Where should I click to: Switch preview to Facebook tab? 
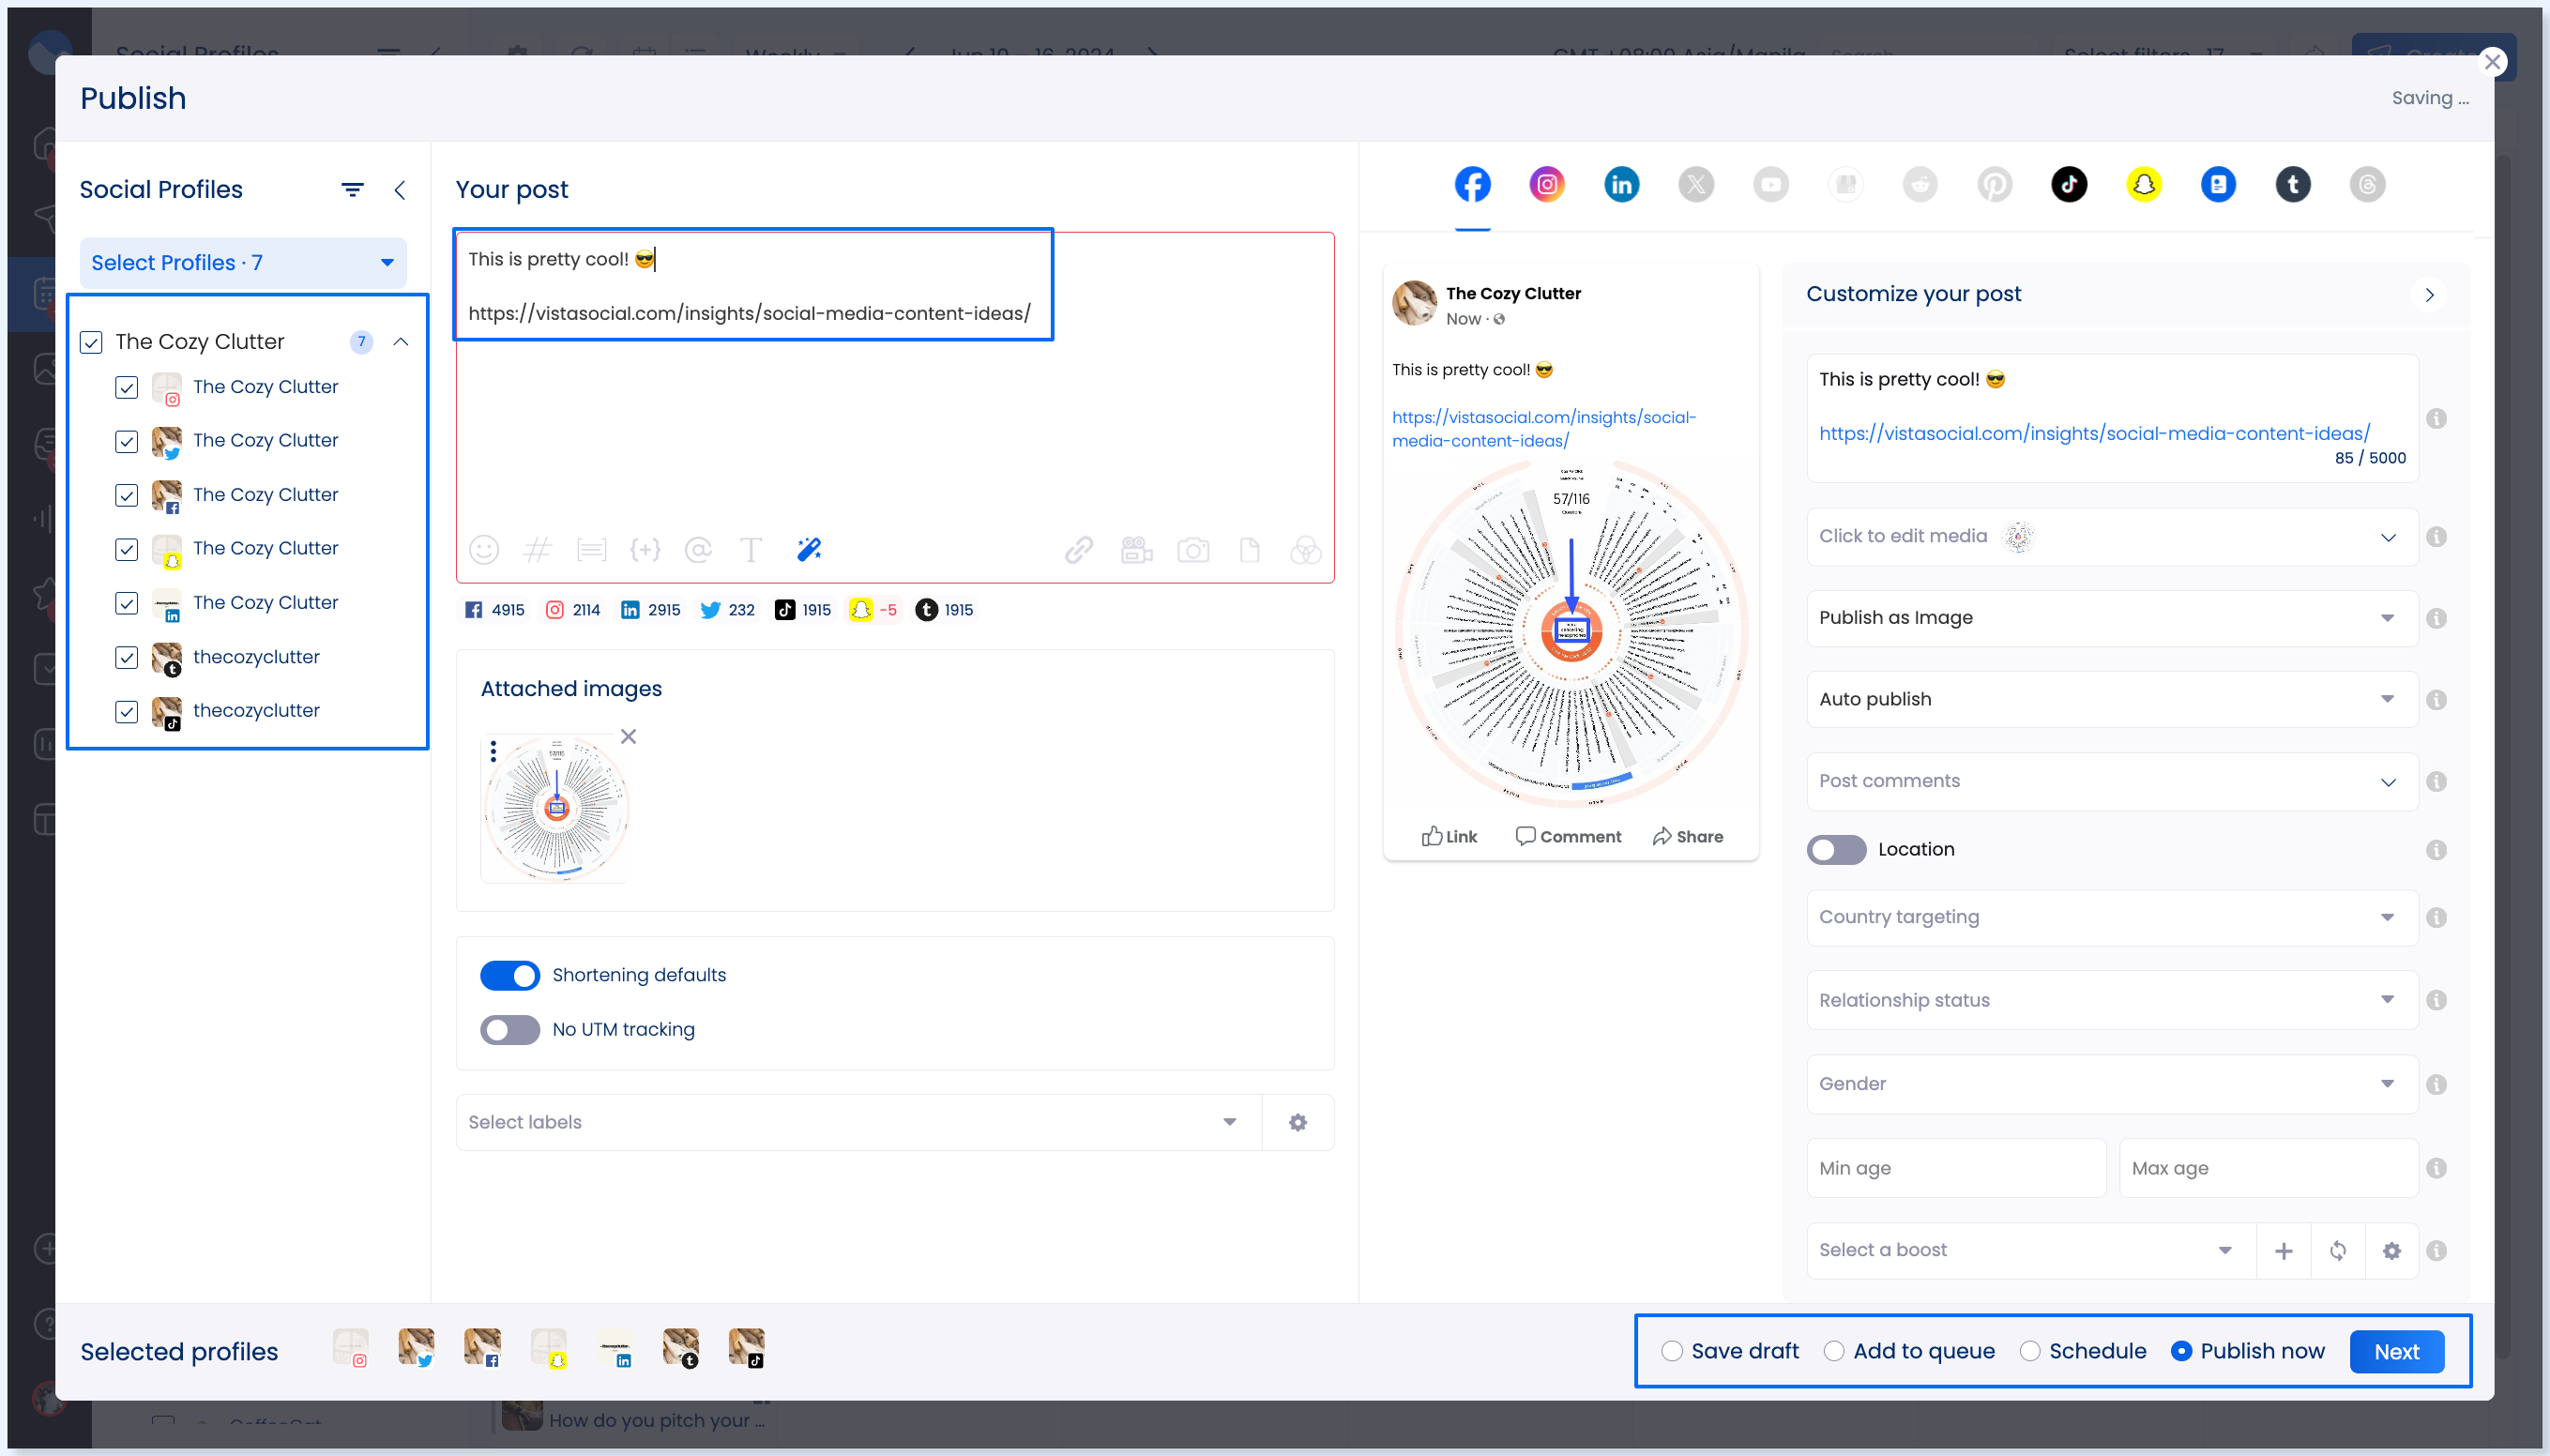(x=1472, y=184)
